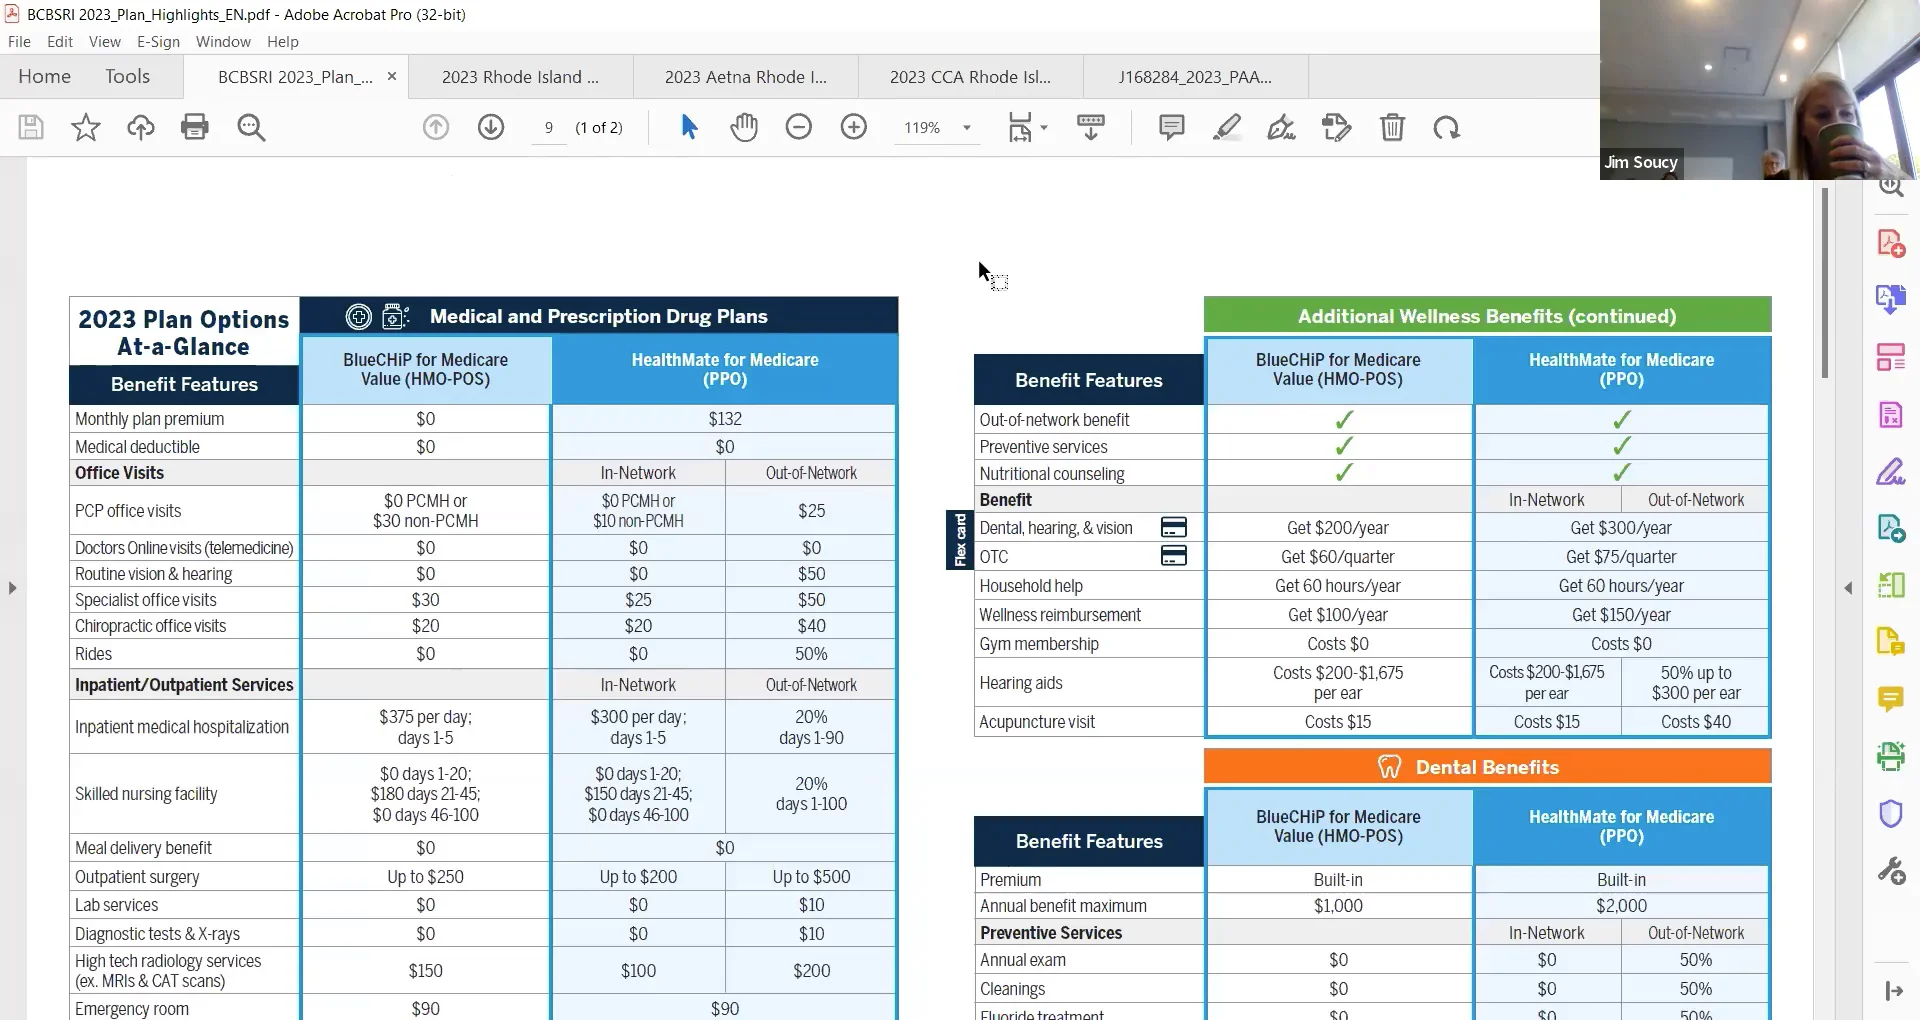Print the PDF document
Screen dimensions: 1920x1020
pos(194,127)
